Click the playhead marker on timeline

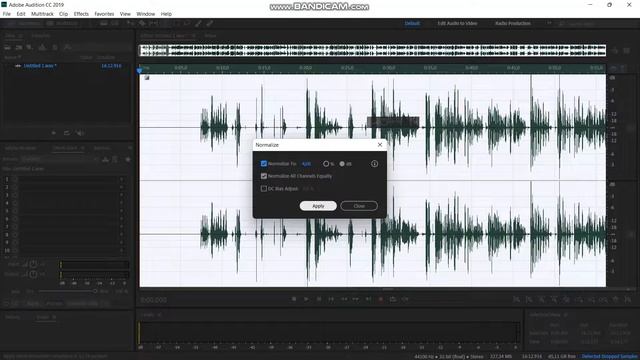(139, 70)
